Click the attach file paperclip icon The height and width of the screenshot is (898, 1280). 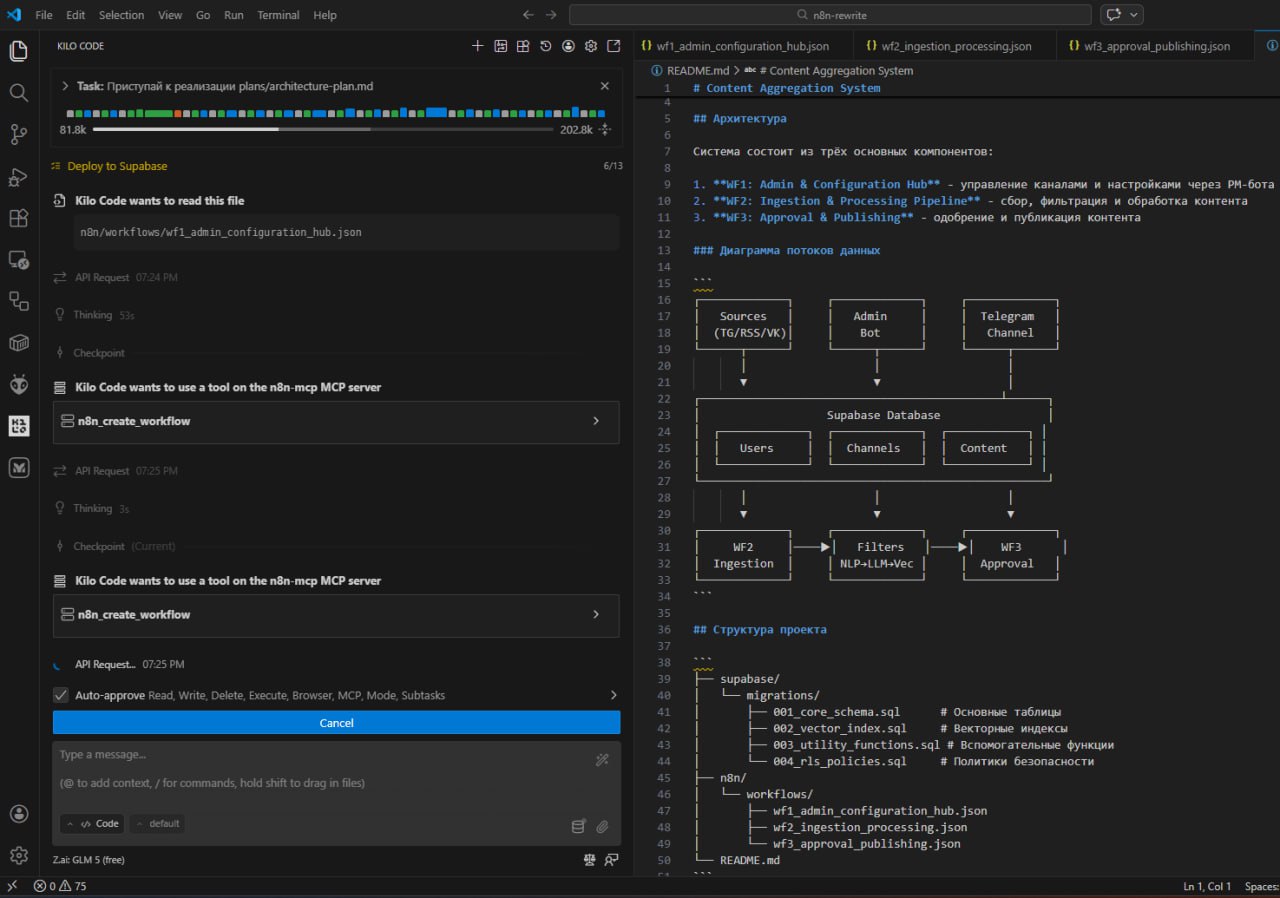602,826
